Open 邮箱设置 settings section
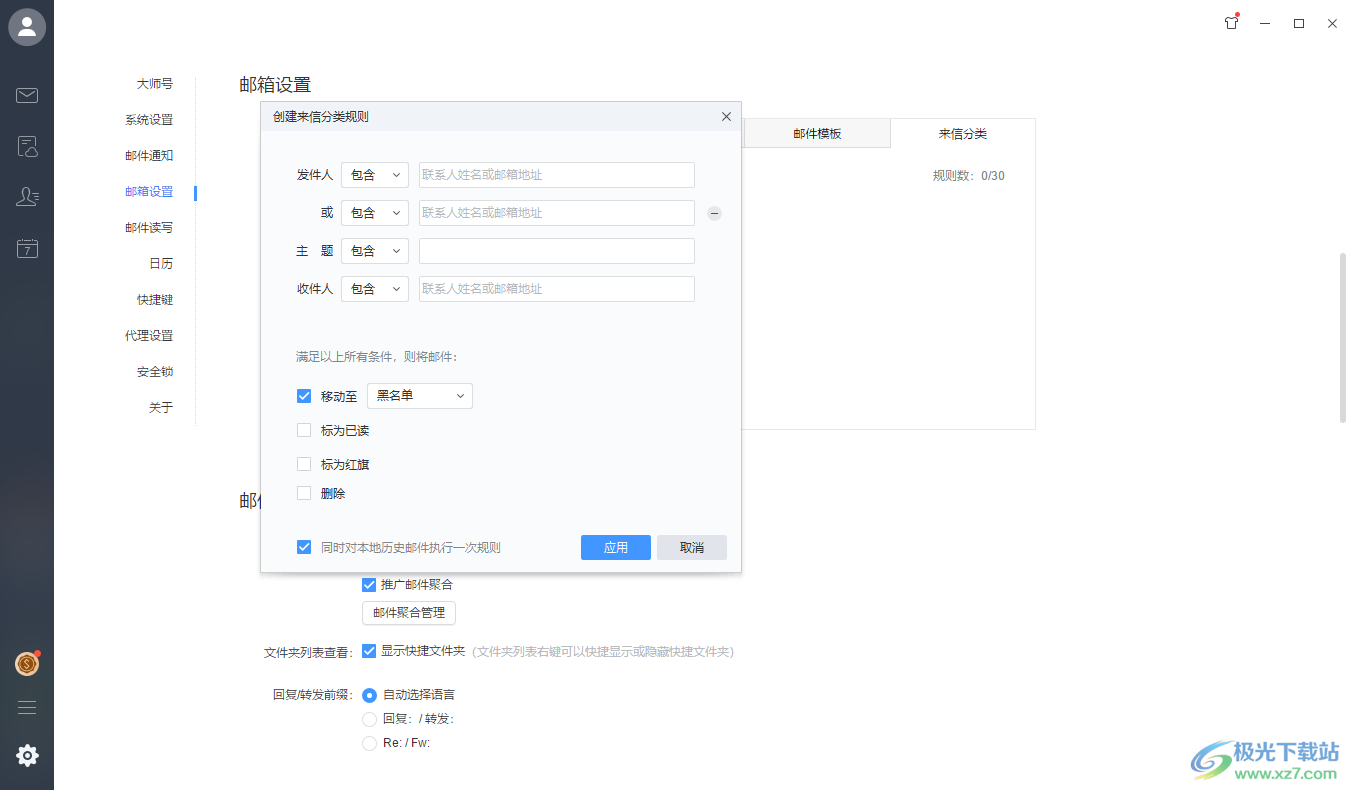 pyautogui.click(x=149, y=192)
